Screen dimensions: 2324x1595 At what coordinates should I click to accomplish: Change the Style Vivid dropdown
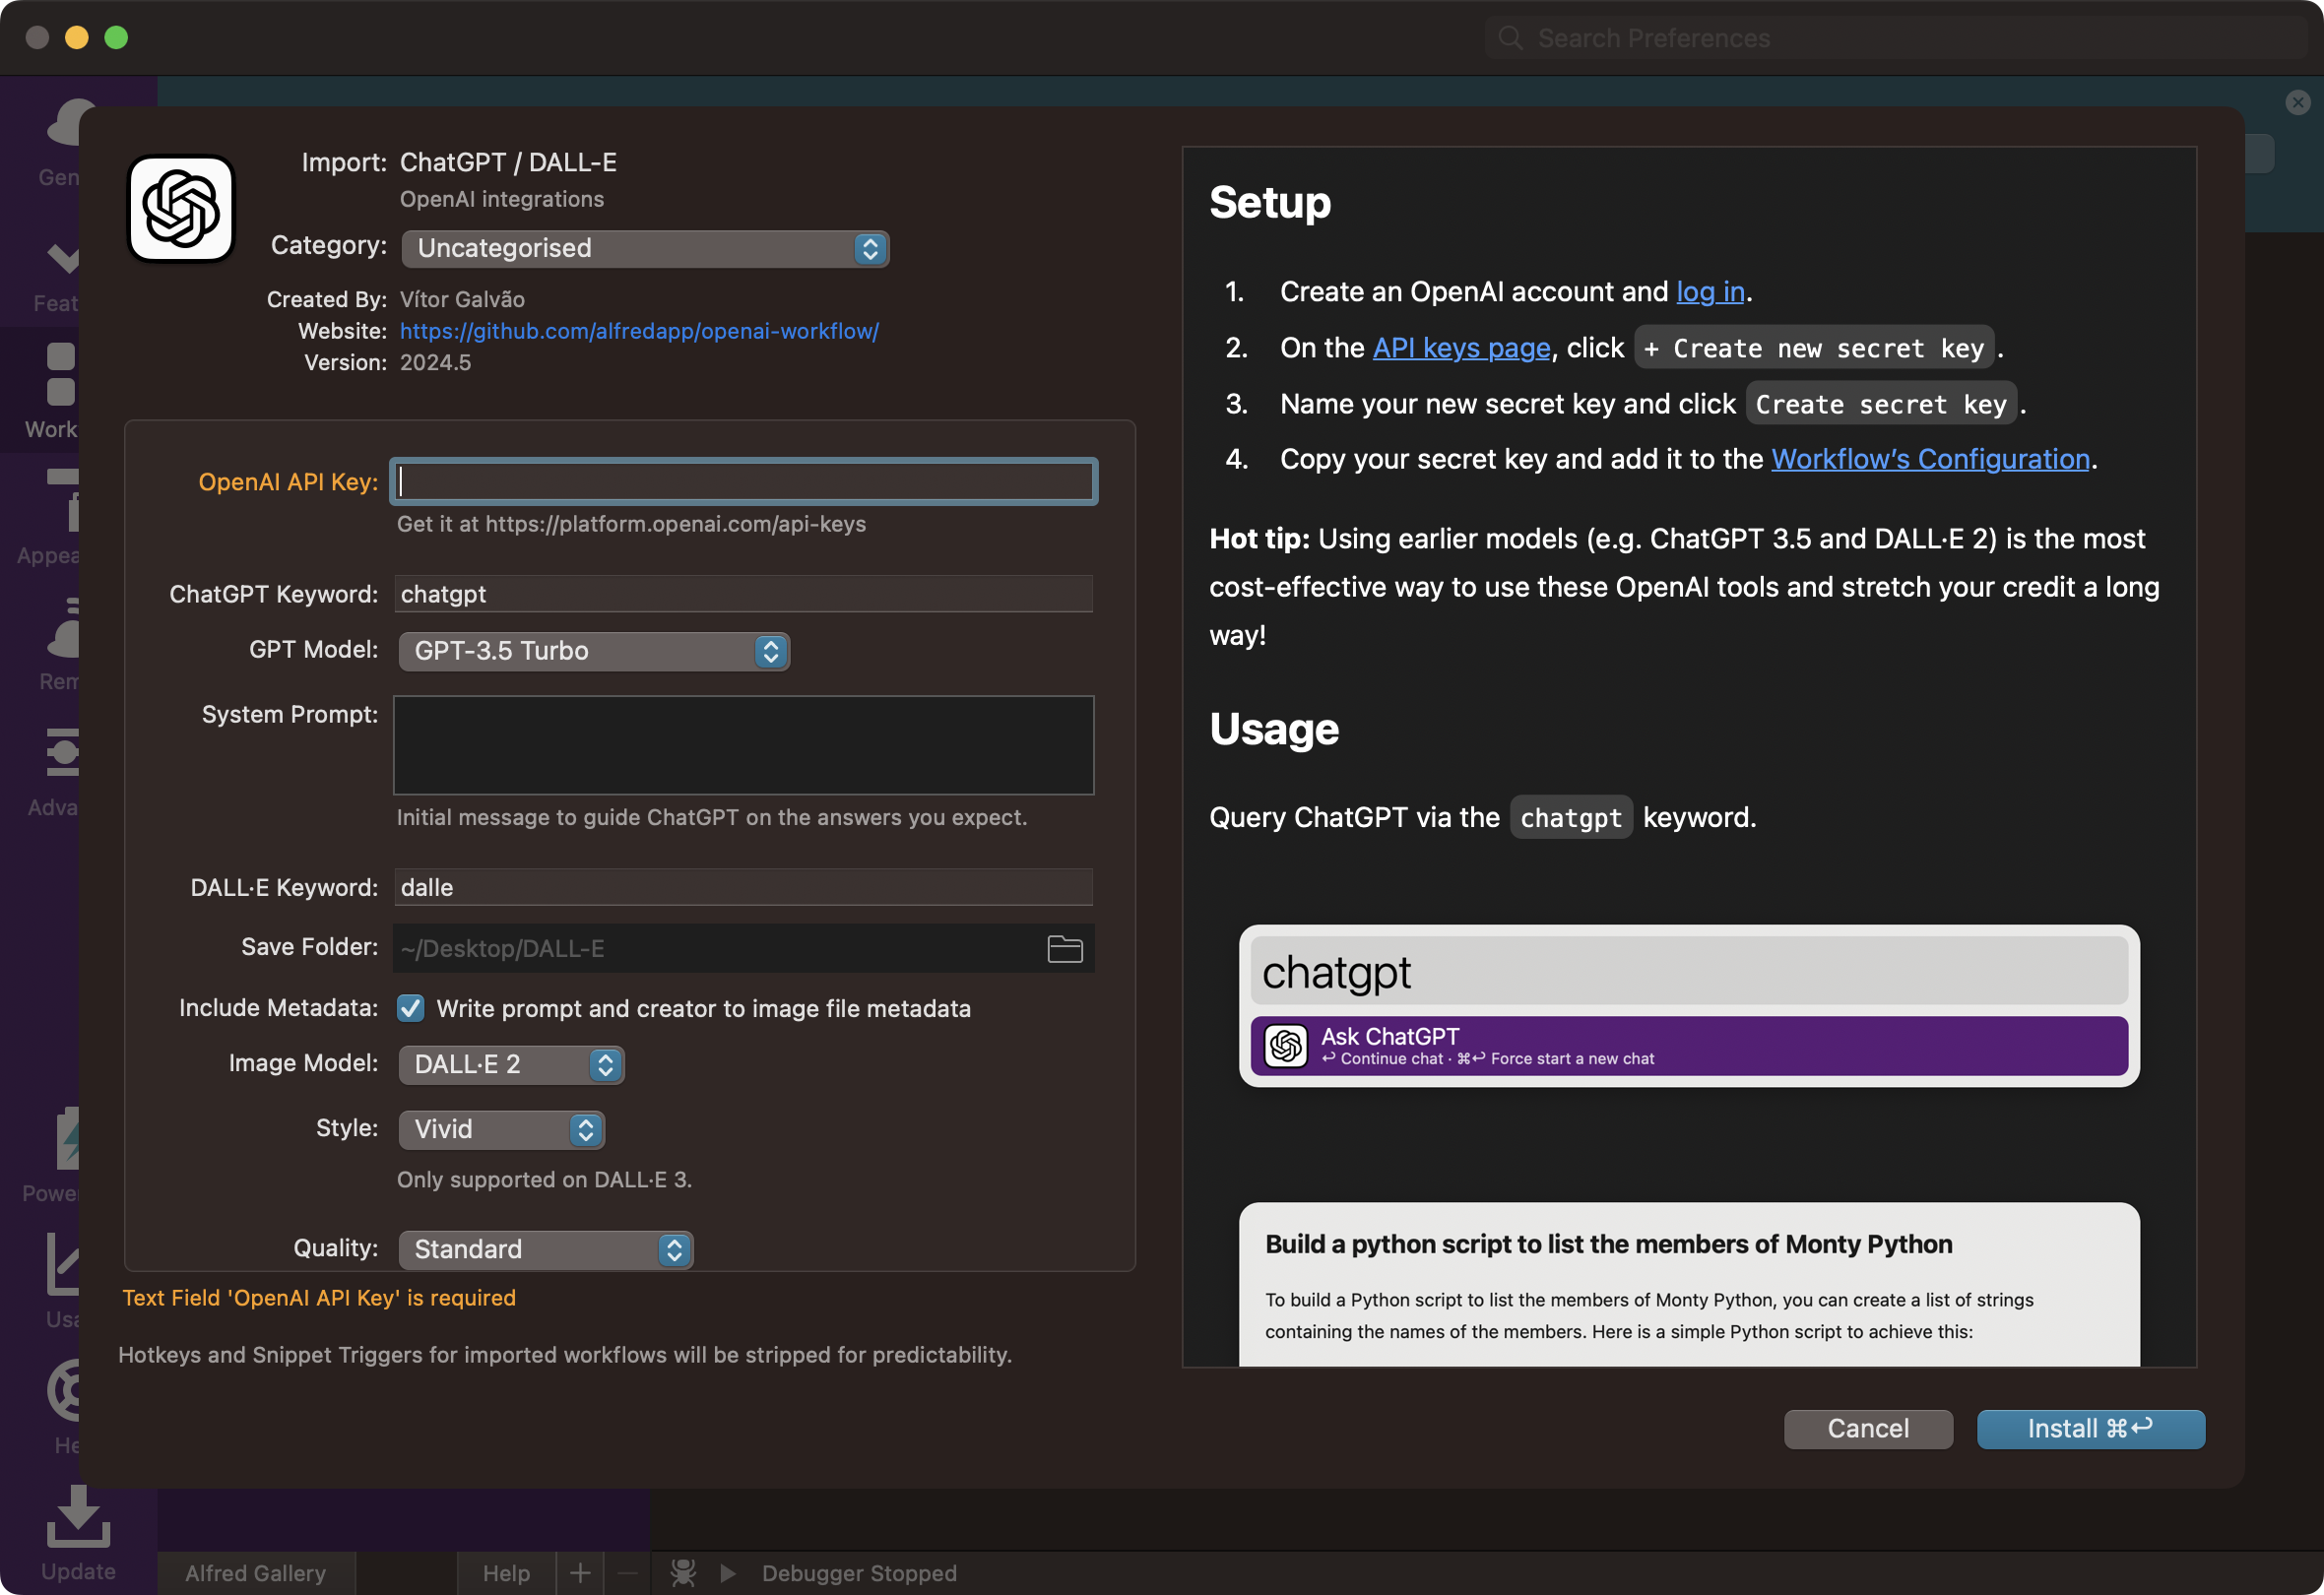501,1129
